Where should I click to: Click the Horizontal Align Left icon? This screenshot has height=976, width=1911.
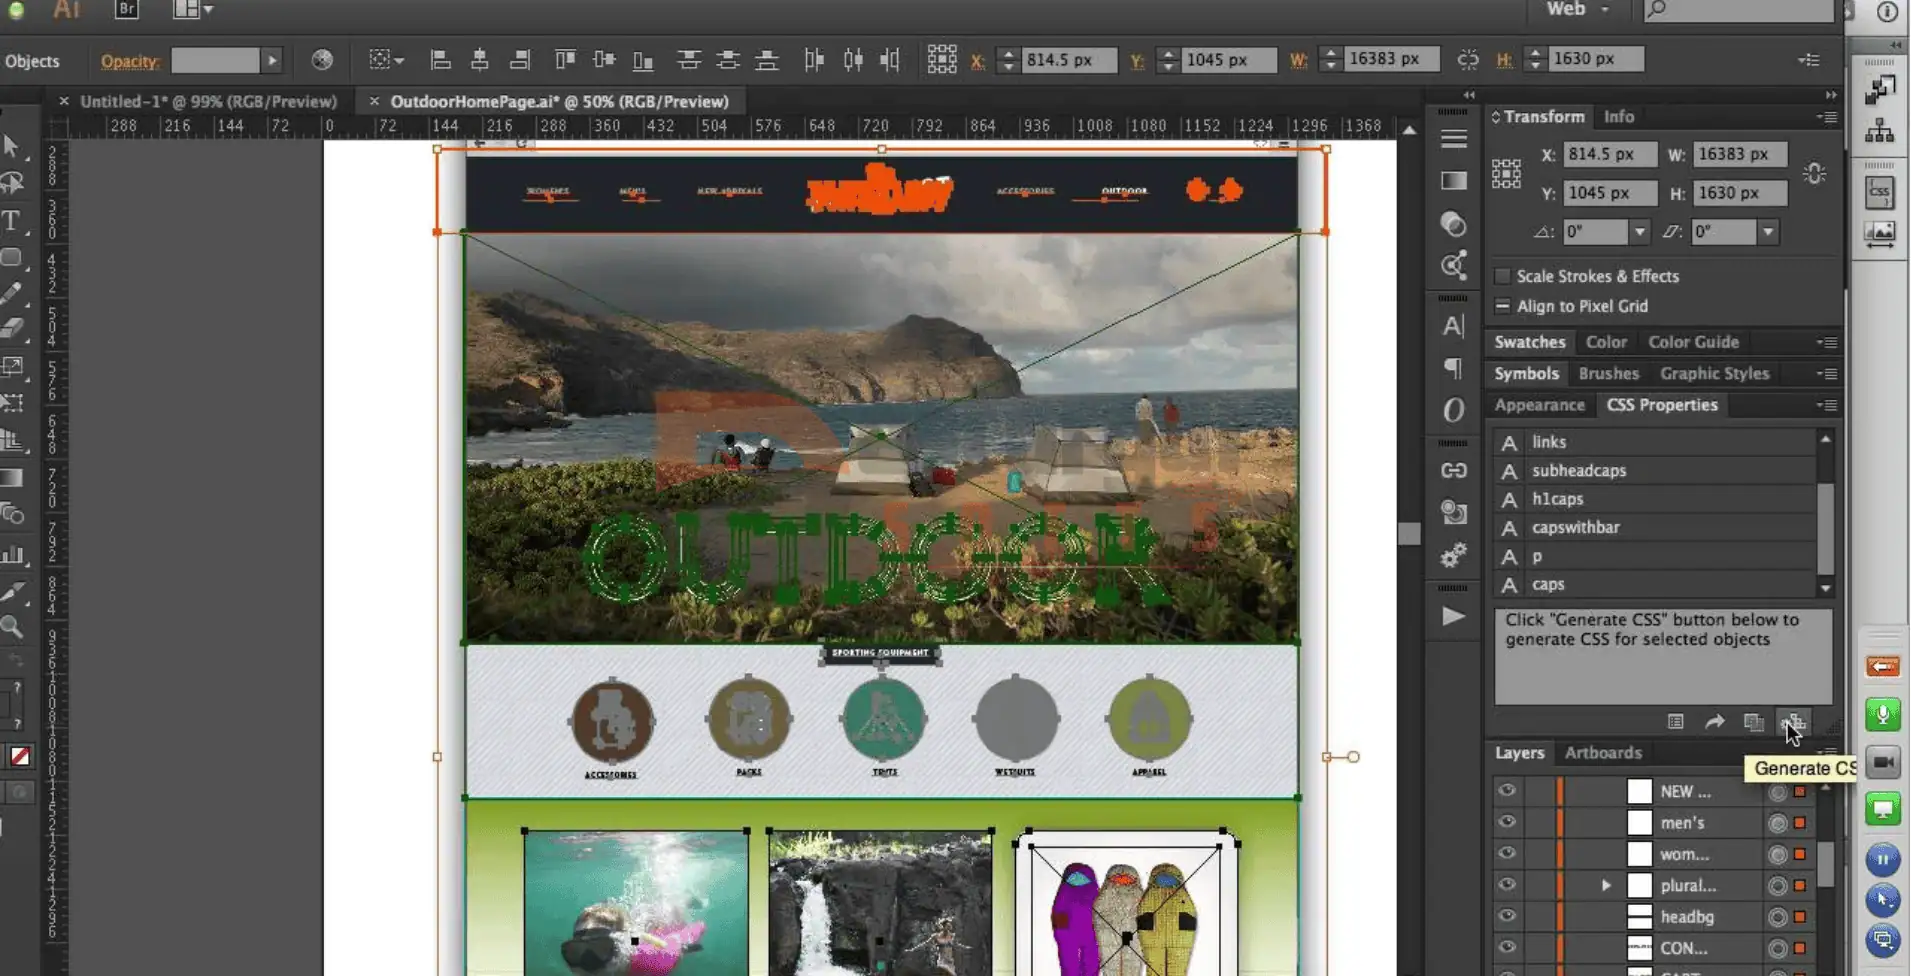[440, 60]
